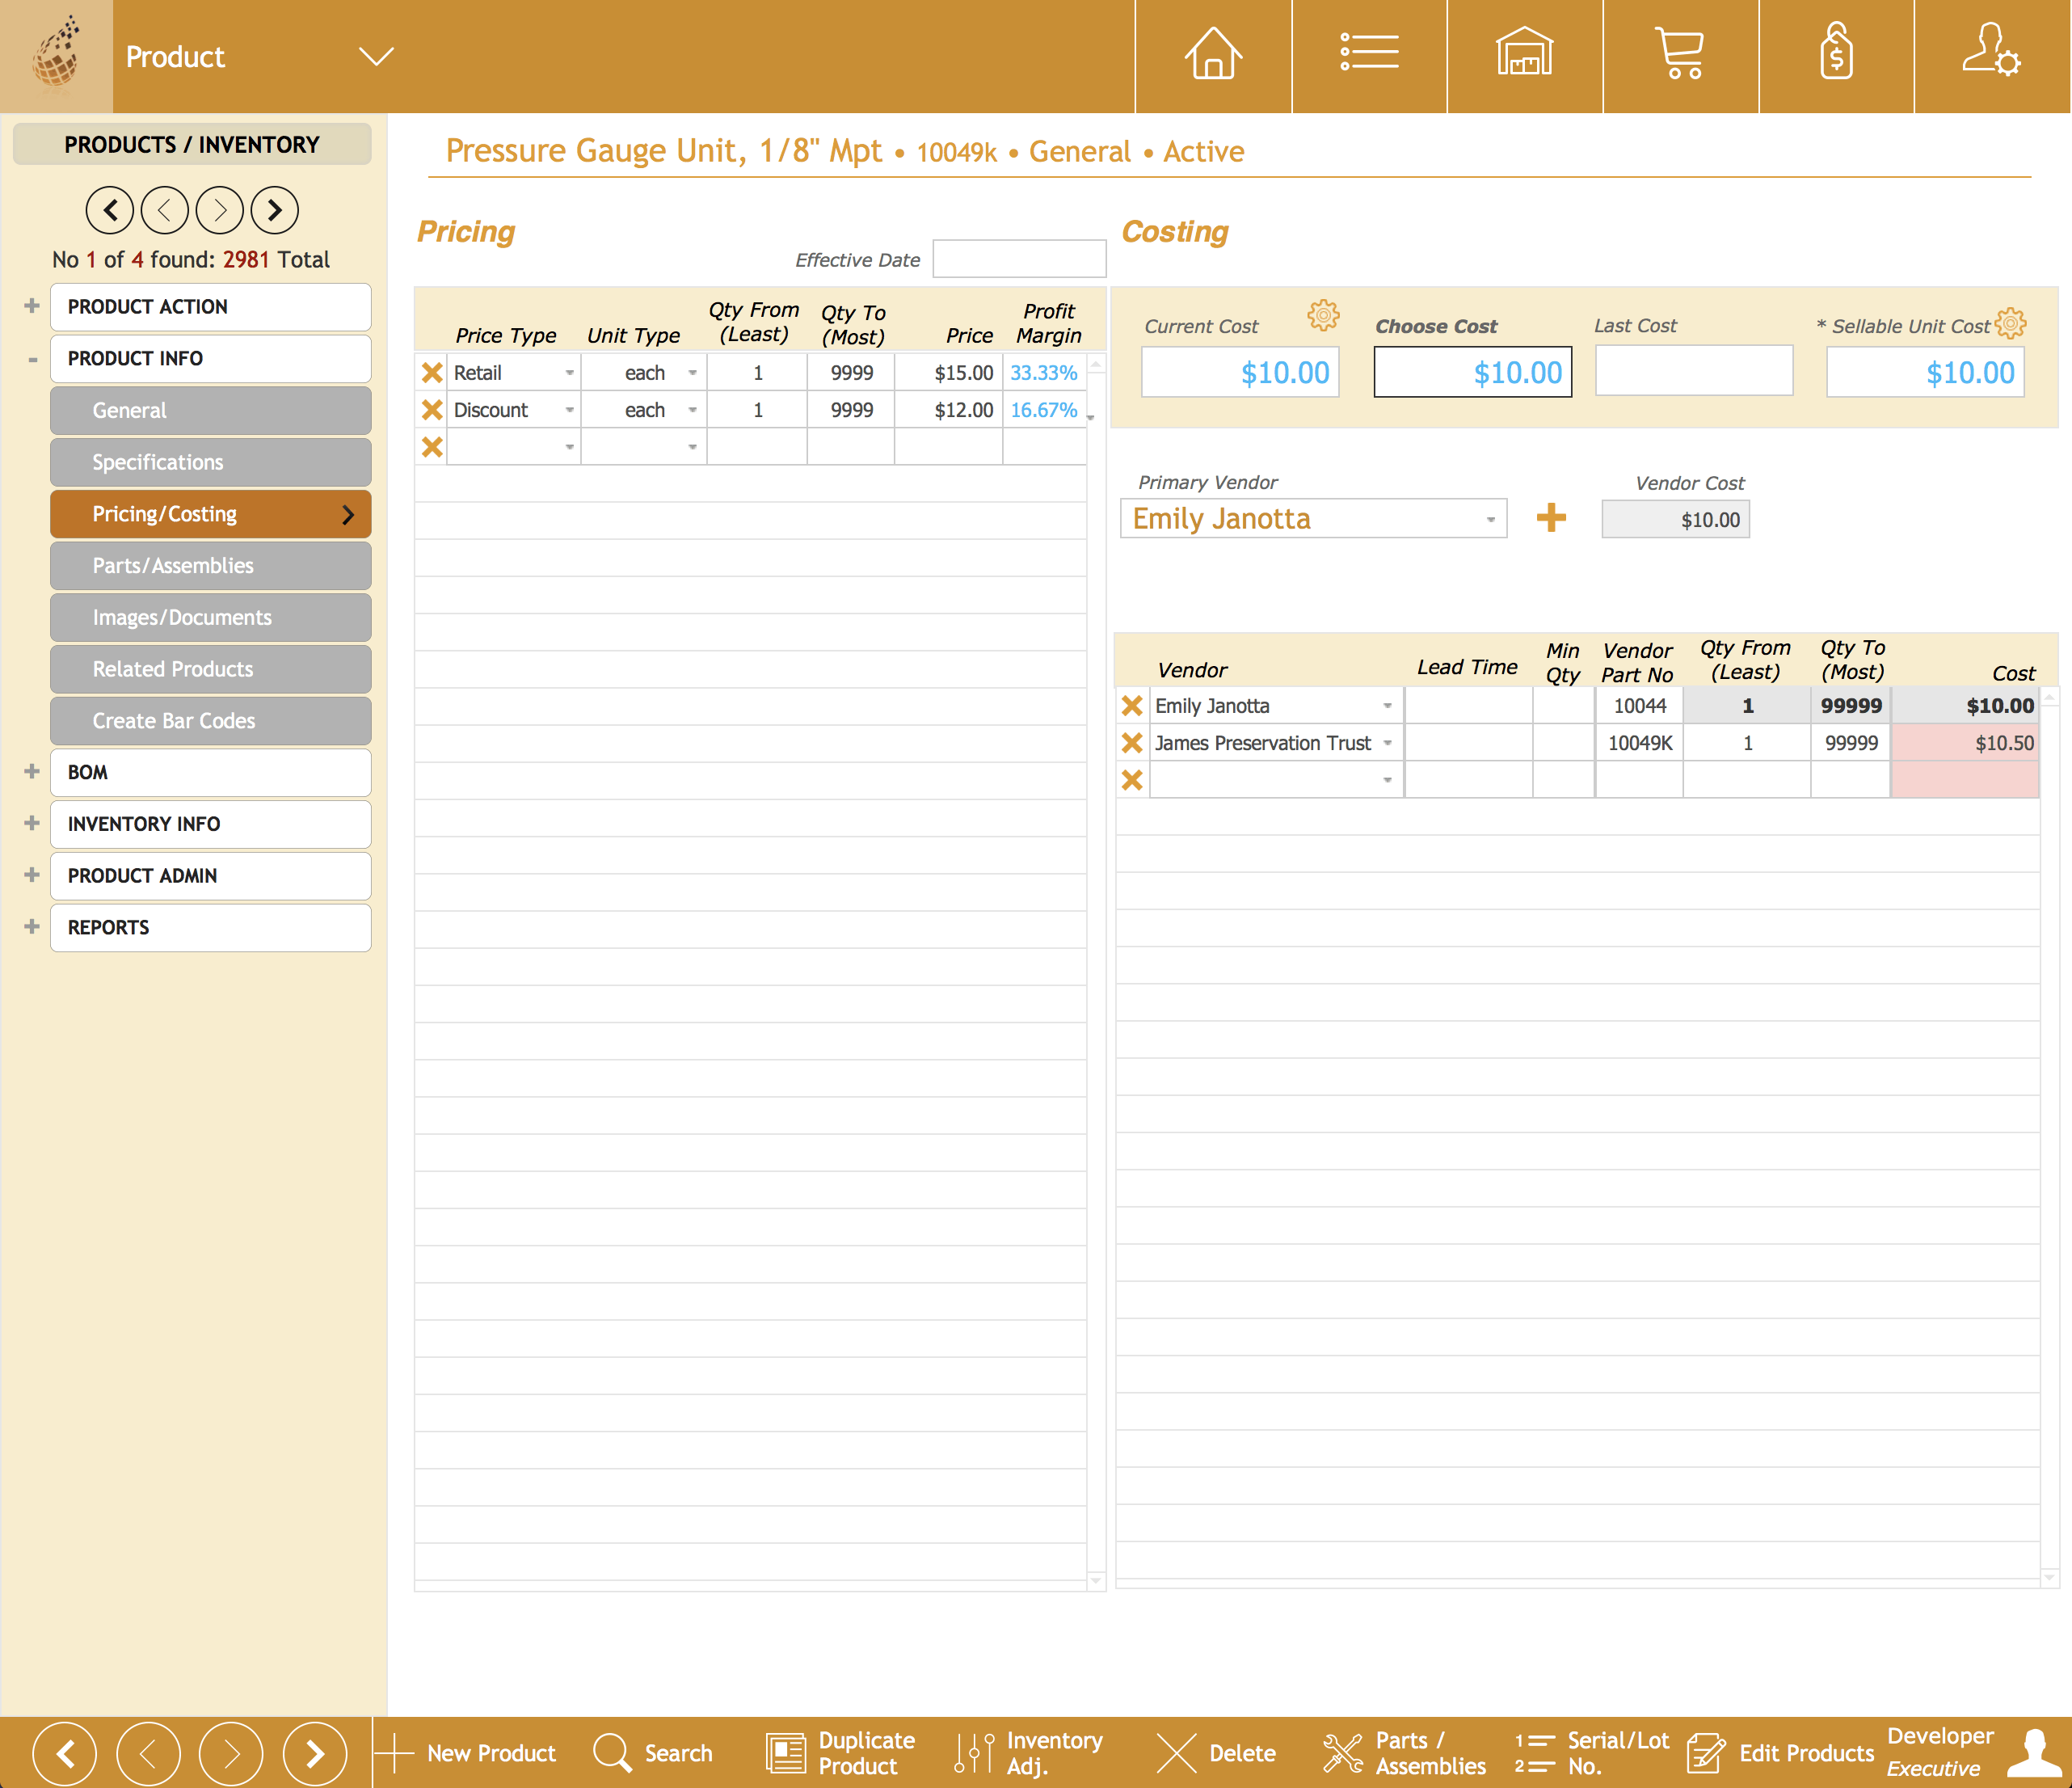Image resolution: width=2072 pixels, height=1788 pixels.
Task: Open Retail row unit type dropdown
Action: (x=692, y=373)
